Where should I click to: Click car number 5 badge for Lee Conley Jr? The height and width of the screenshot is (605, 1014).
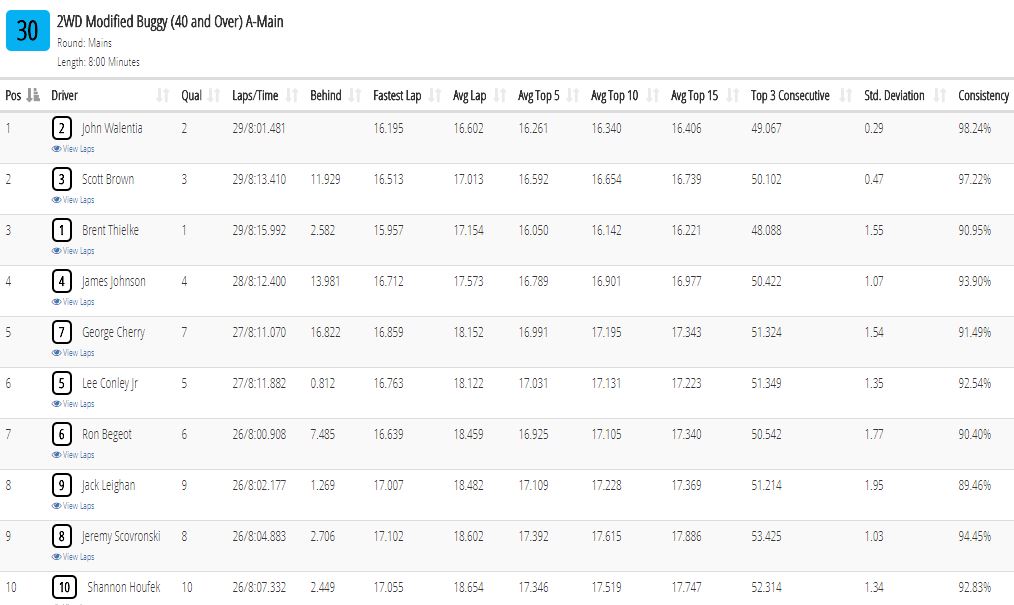point(61,383)
